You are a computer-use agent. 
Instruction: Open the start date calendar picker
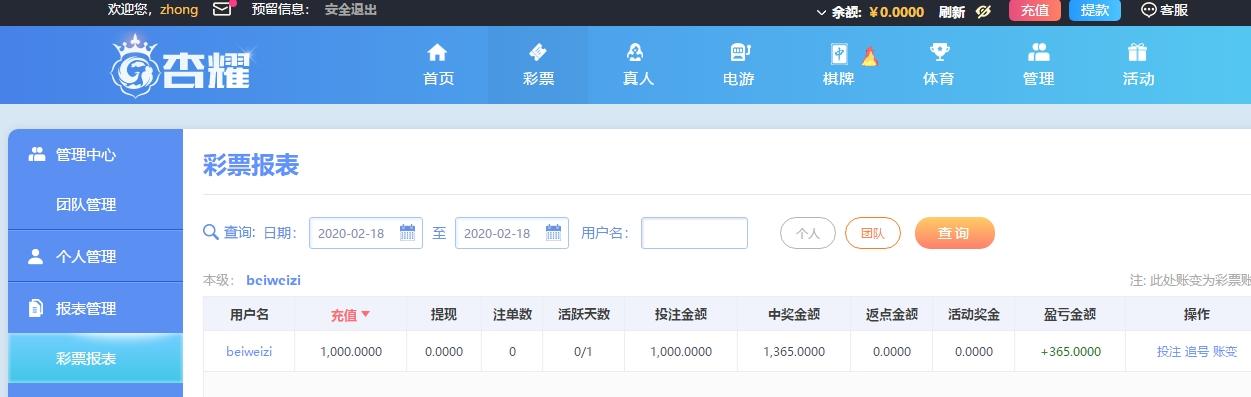click(x=407, y=233)
